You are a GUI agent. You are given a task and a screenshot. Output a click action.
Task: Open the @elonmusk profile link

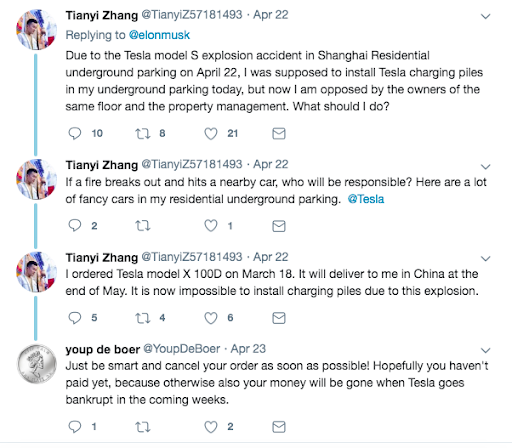pos(159,35)
